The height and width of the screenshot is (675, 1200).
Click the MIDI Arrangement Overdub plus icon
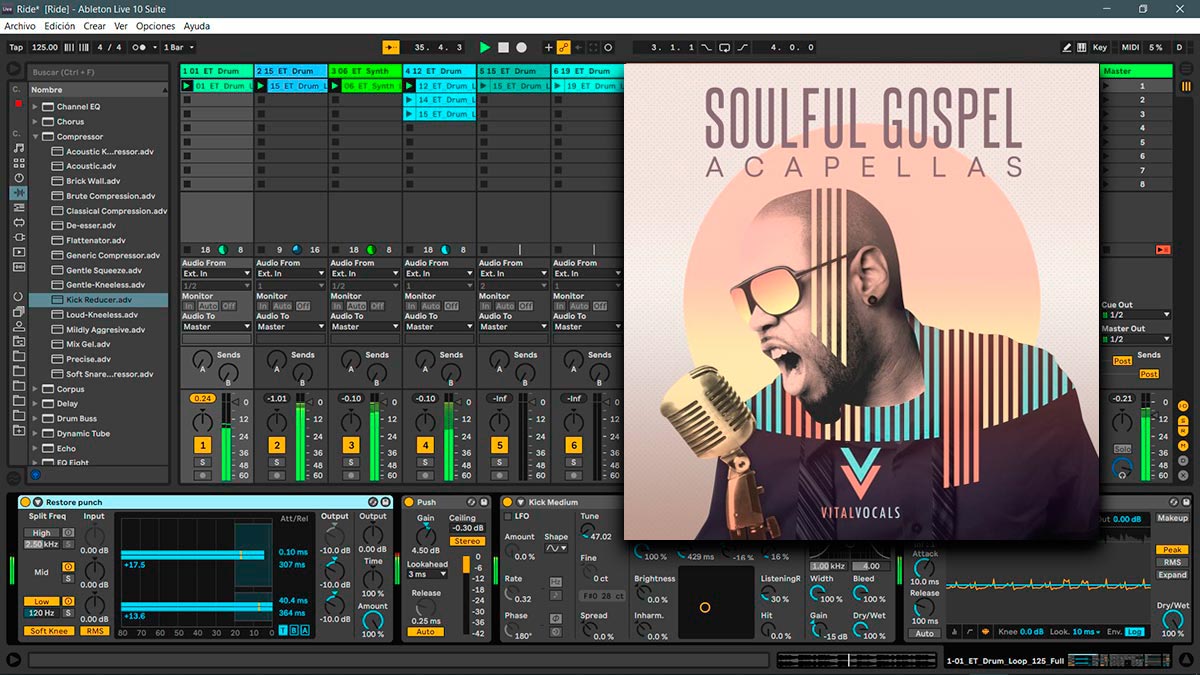(x=548, y=47)
